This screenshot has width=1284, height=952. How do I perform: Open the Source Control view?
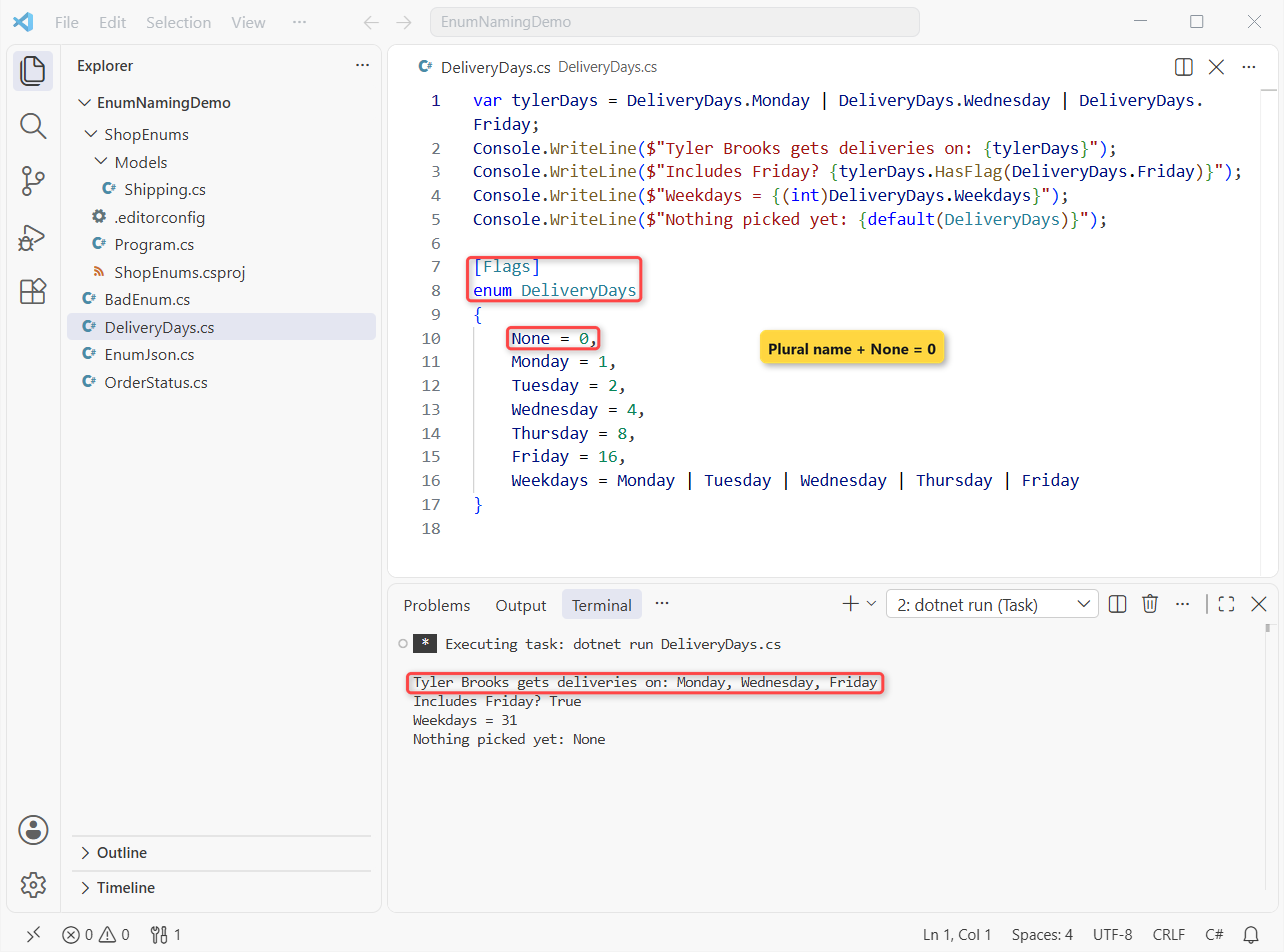(x=33, y=182)
